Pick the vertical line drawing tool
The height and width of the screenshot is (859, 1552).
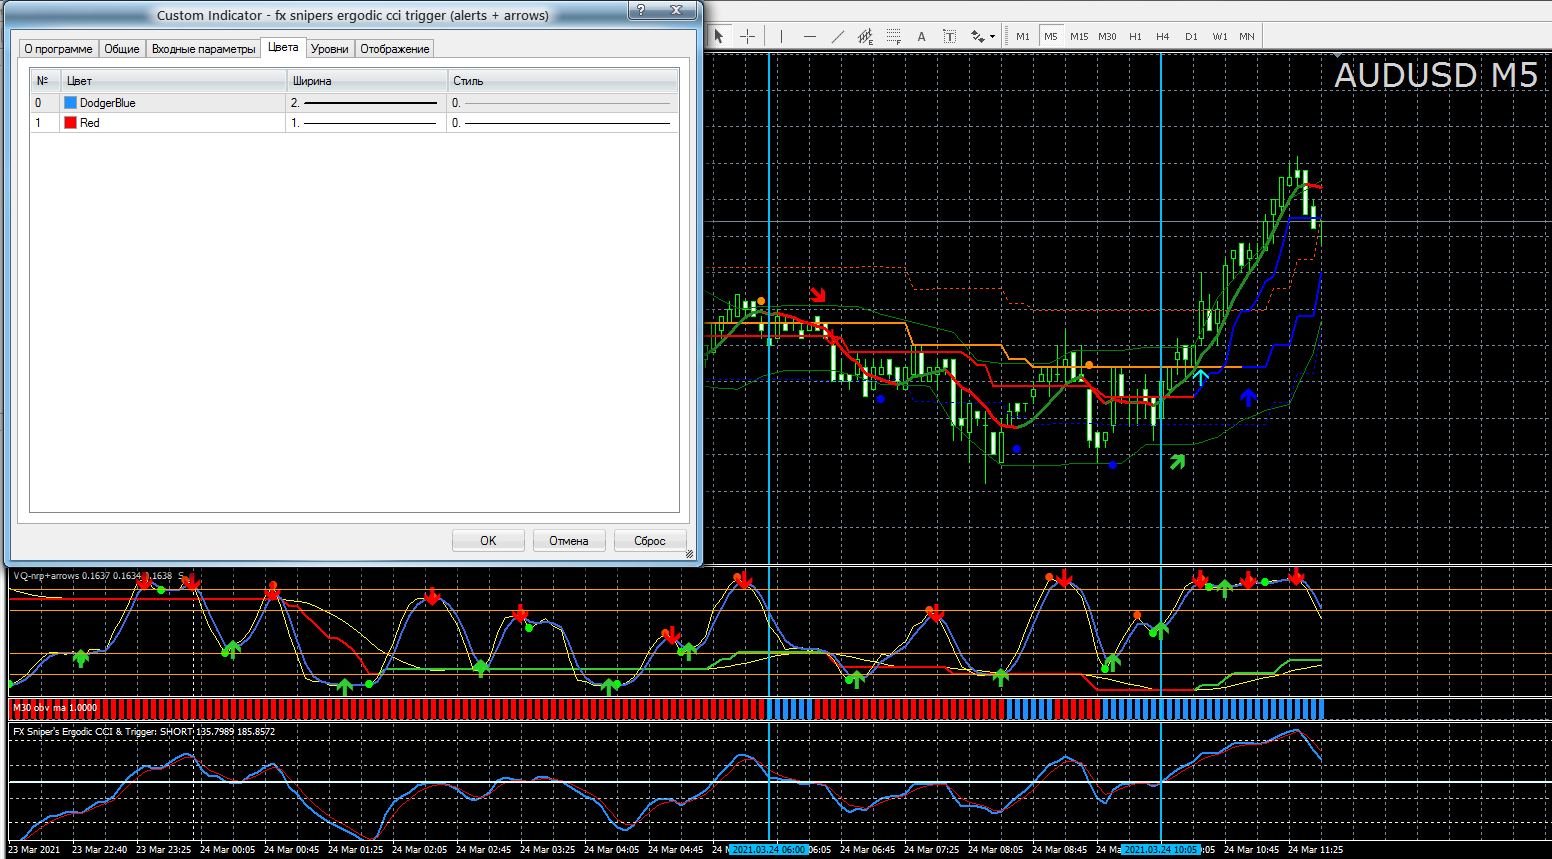[781, 36]
